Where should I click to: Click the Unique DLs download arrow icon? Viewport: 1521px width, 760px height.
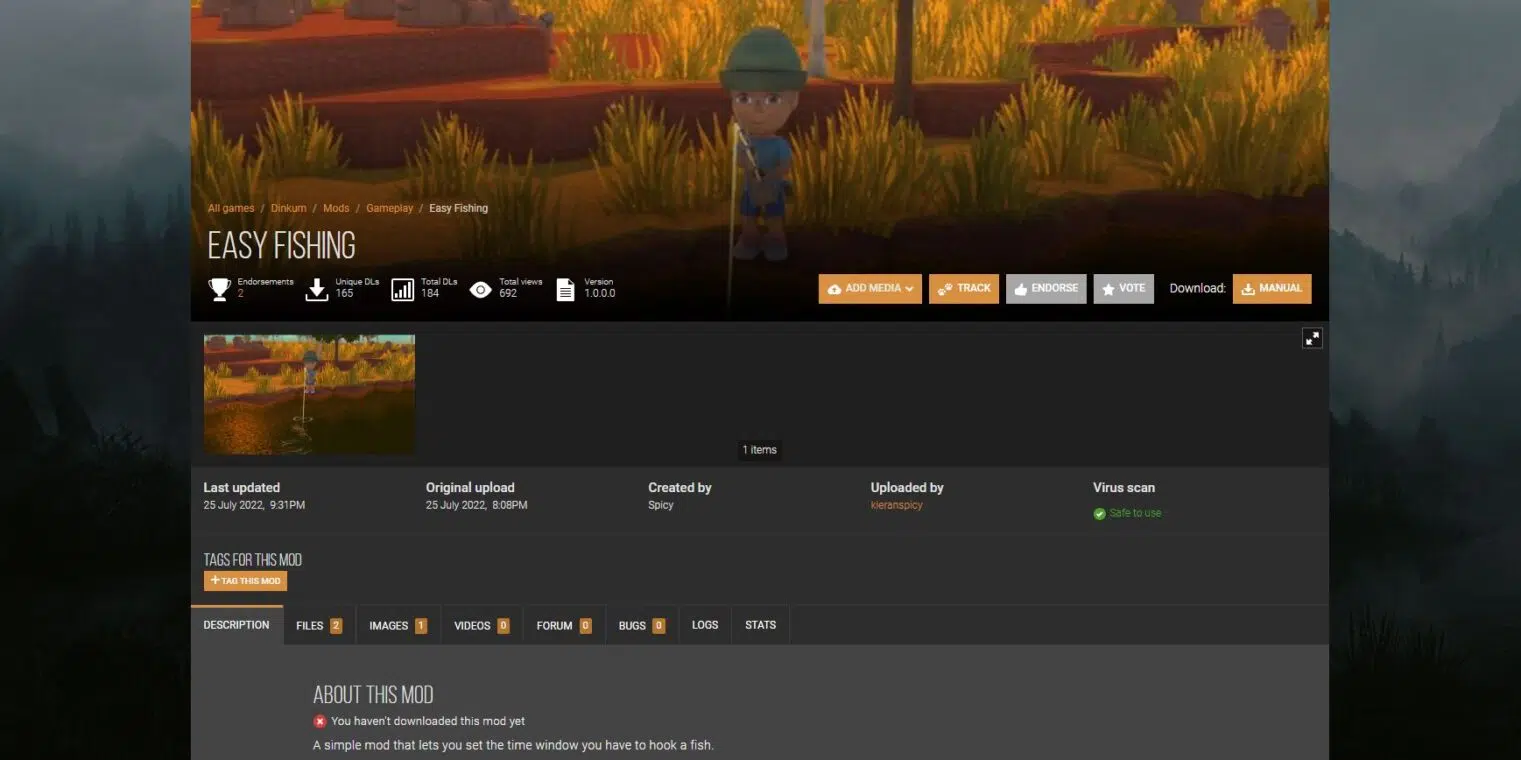pyautogui.click(x=317, y=289)
